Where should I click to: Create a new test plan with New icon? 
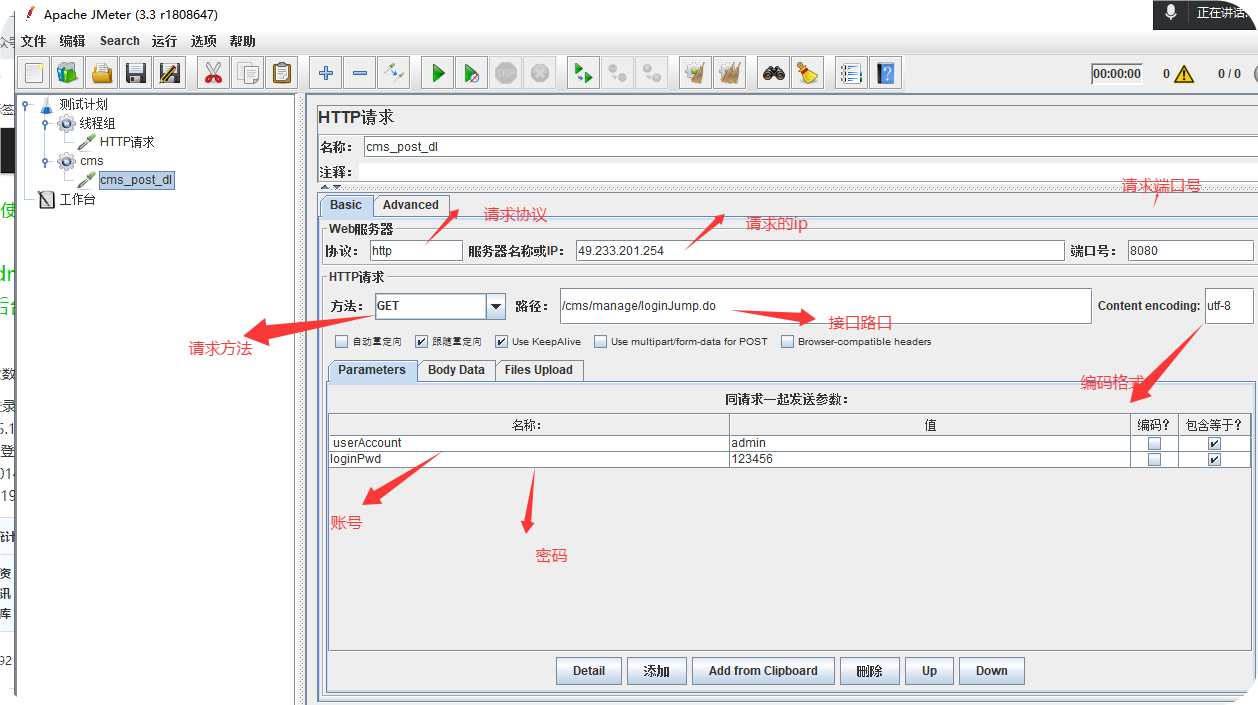pyautogui.click(x=35, y=73)
